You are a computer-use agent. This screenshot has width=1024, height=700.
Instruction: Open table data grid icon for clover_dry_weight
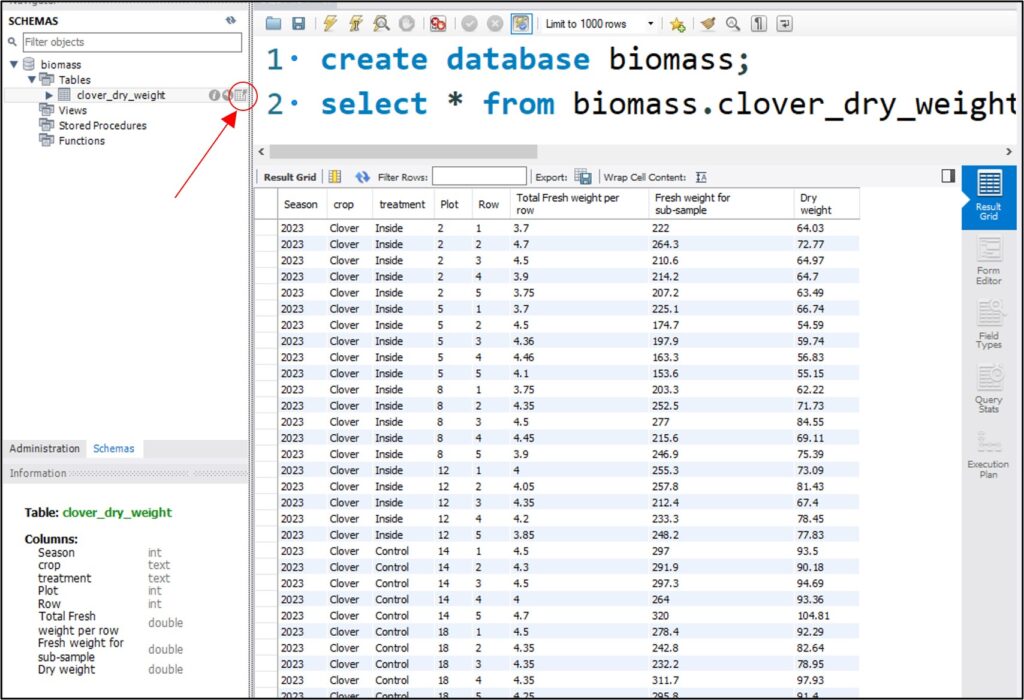coord(240,95)
